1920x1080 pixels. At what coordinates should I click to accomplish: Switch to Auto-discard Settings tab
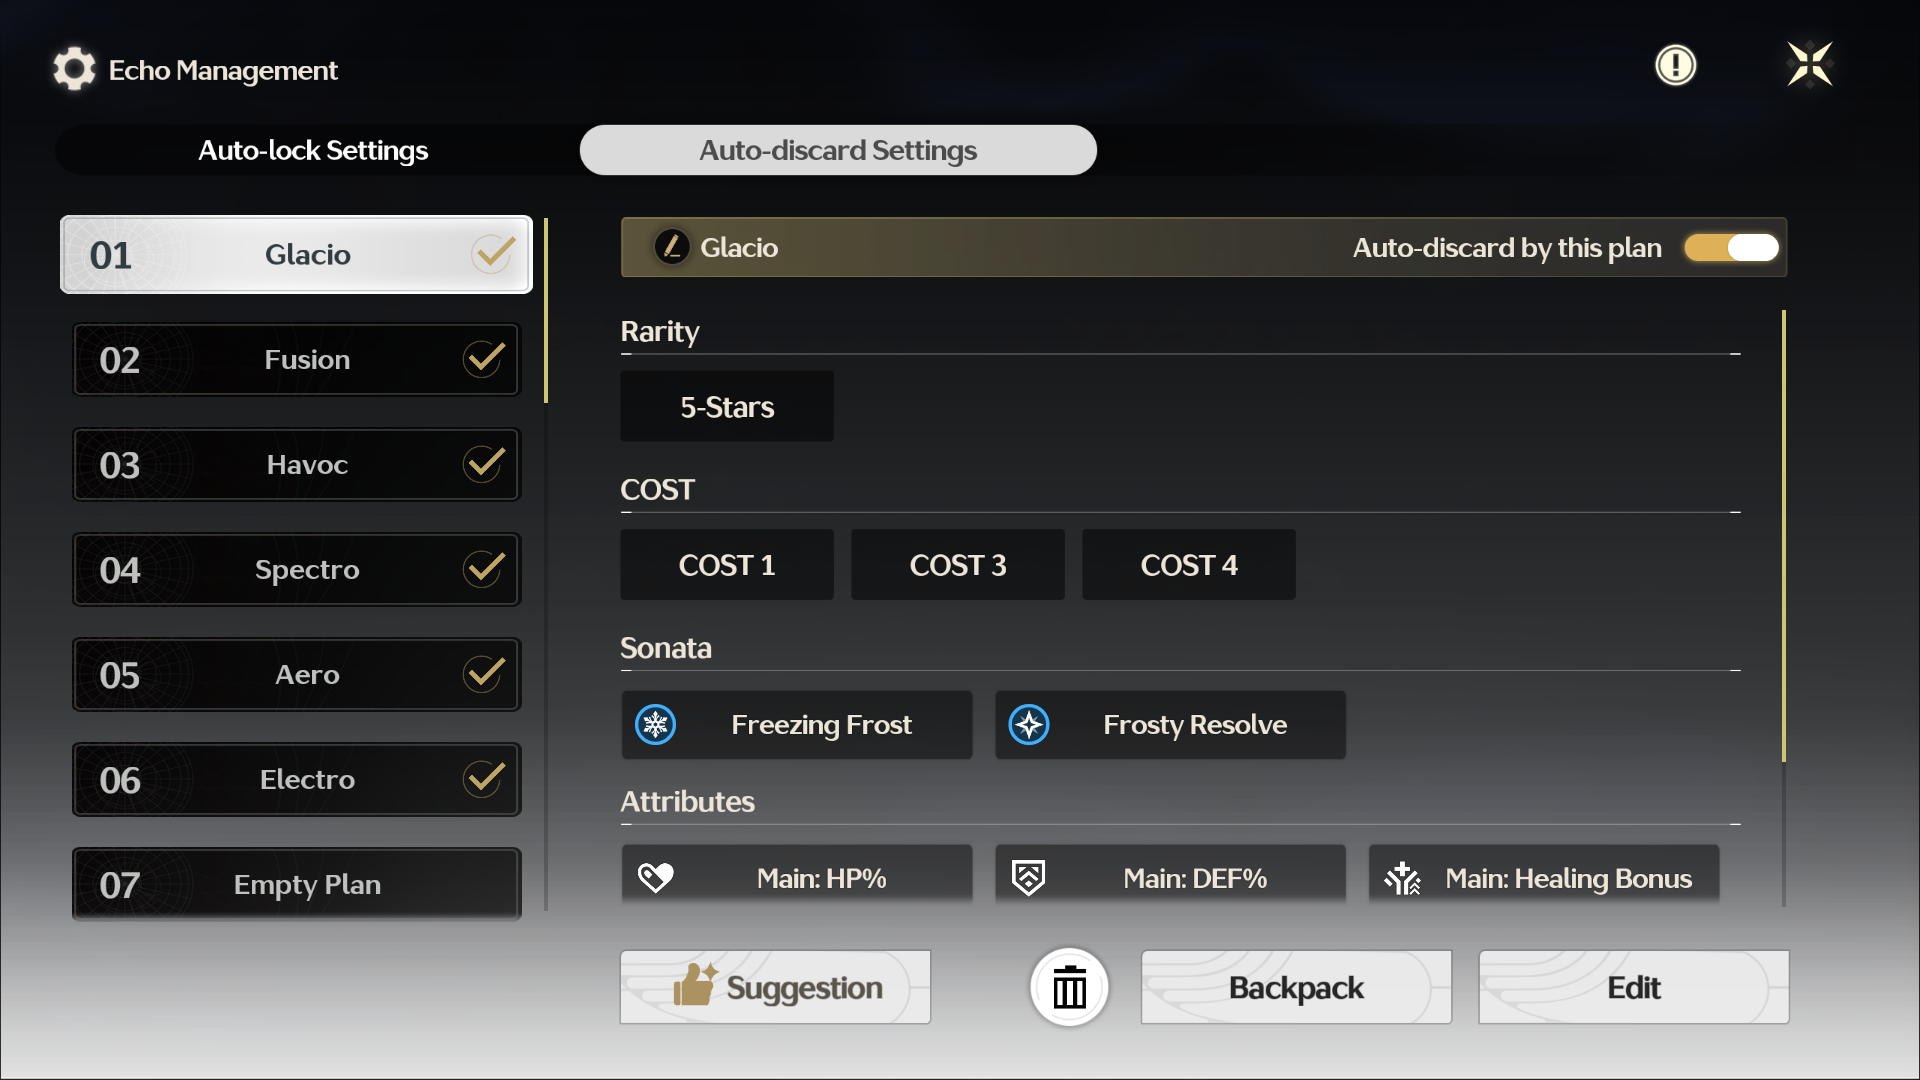coord(838,150)
